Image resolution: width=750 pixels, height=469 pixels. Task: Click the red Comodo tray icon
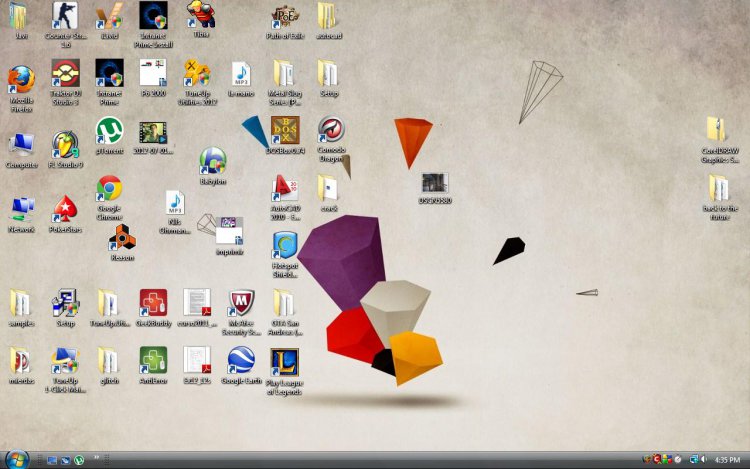tap(657, 459)
